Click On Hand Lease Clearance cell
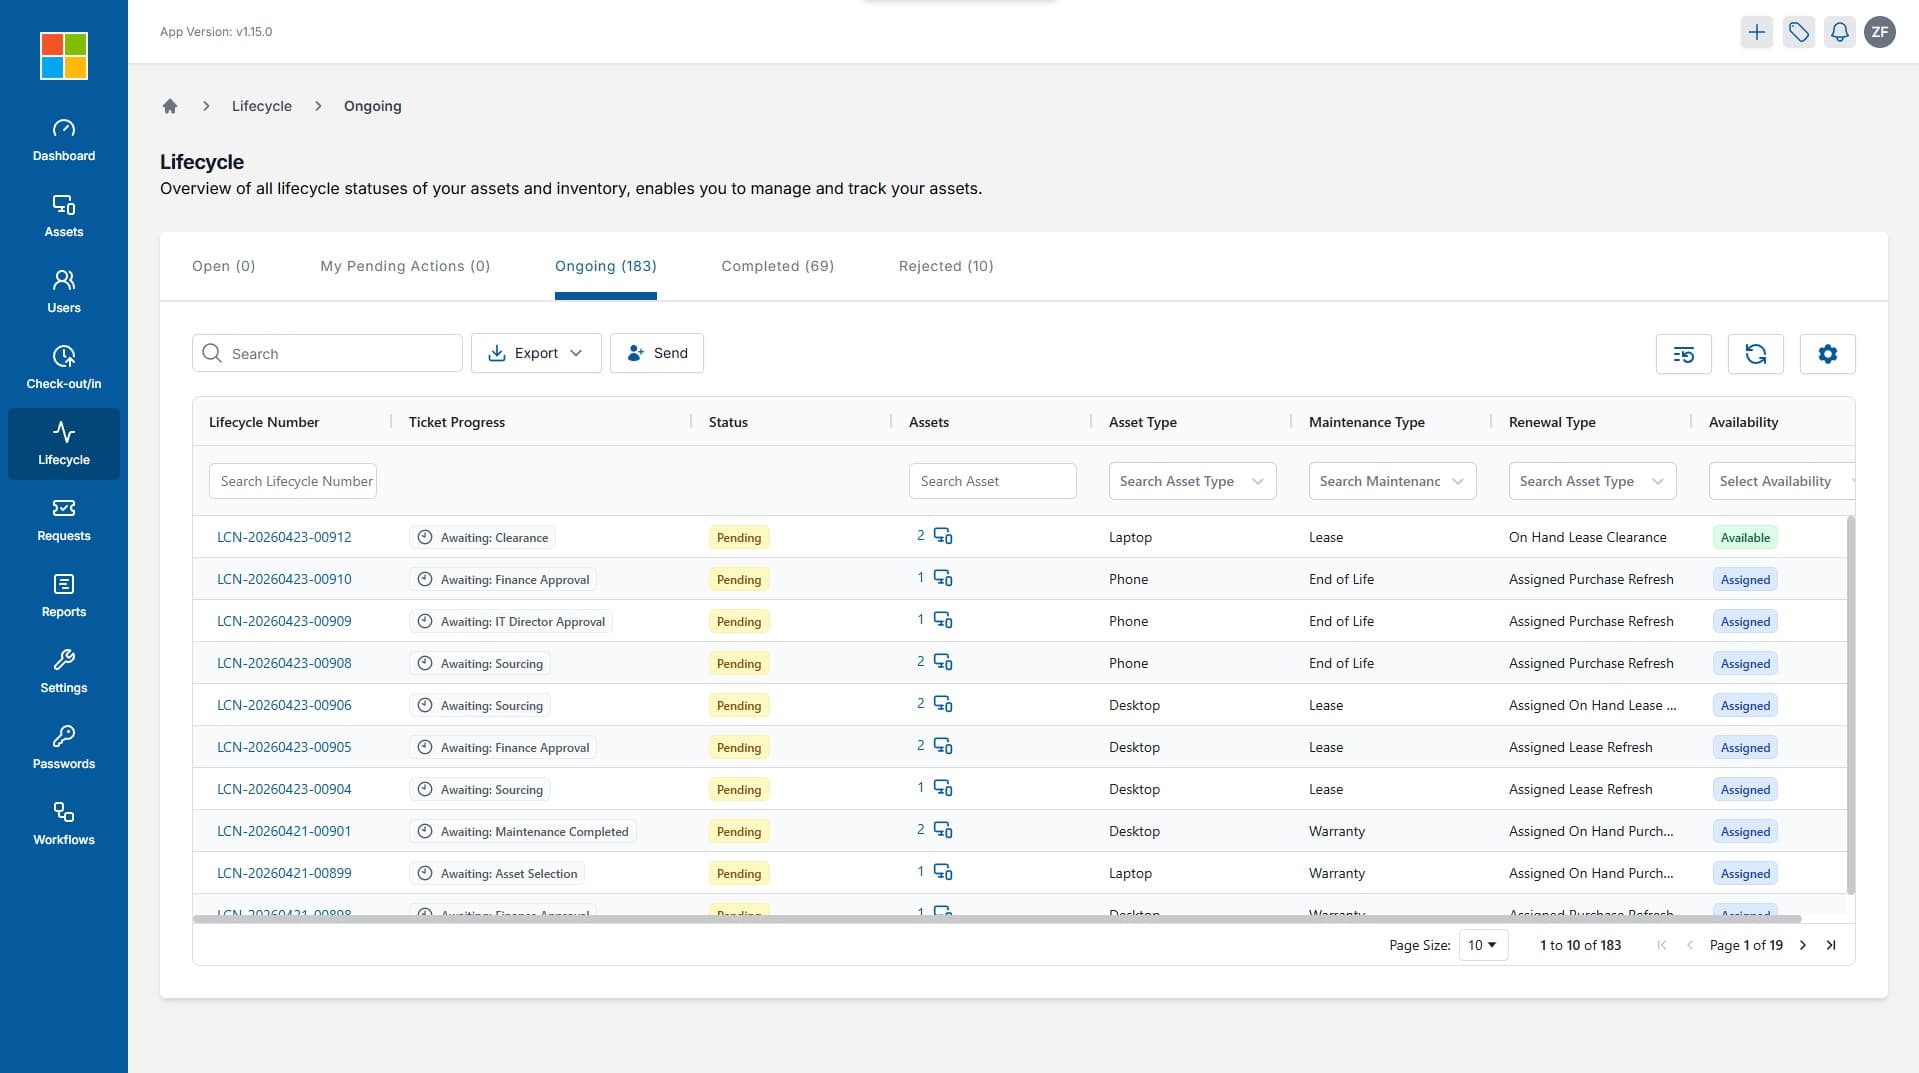The image size is (1919, 1073). 1588,537
